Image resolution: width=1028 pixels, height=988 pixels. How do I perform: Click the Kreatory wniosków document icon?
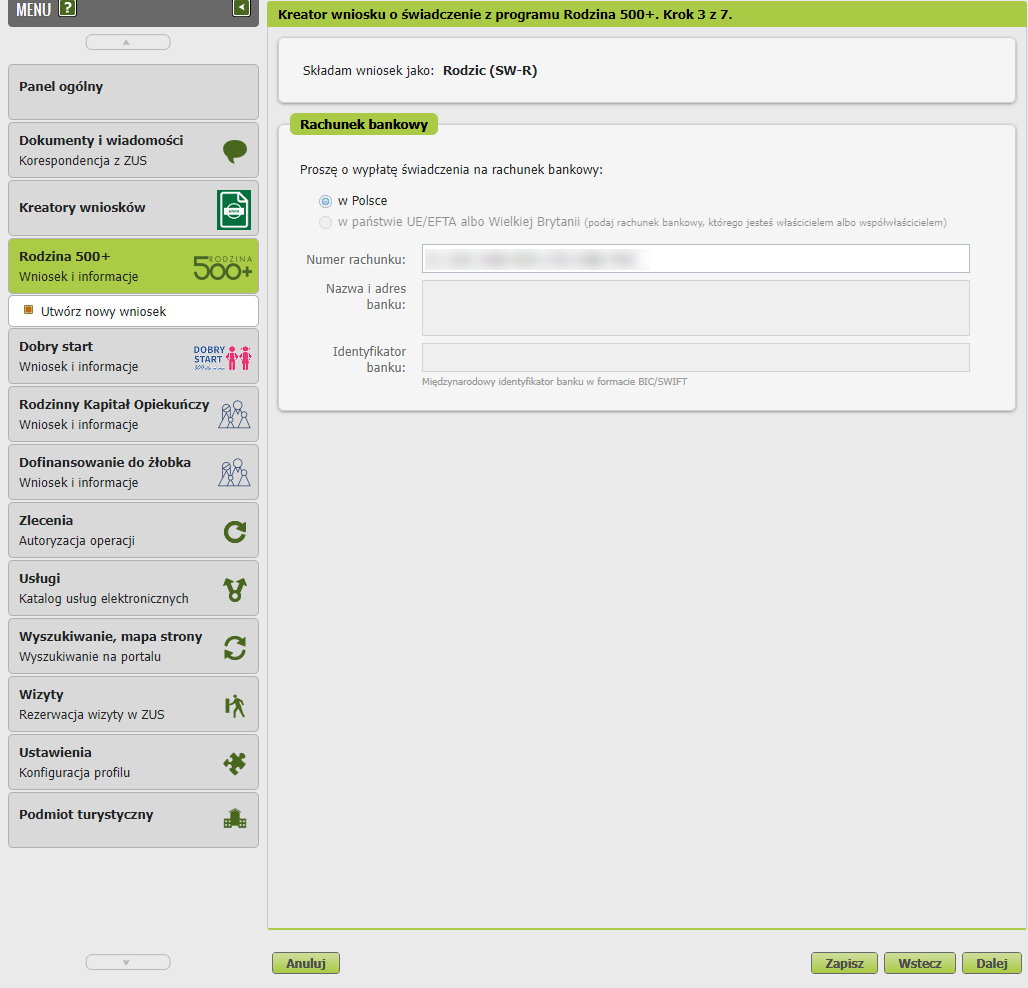pyautogui.click(x=234, y=210)
